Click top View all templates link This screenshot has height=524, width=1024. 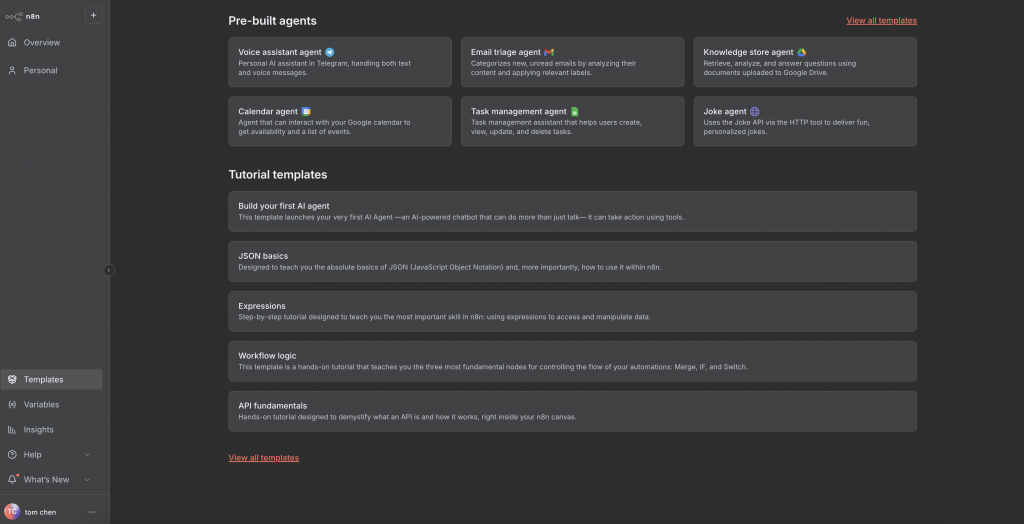pyautogui.click(x=881, y=20)
